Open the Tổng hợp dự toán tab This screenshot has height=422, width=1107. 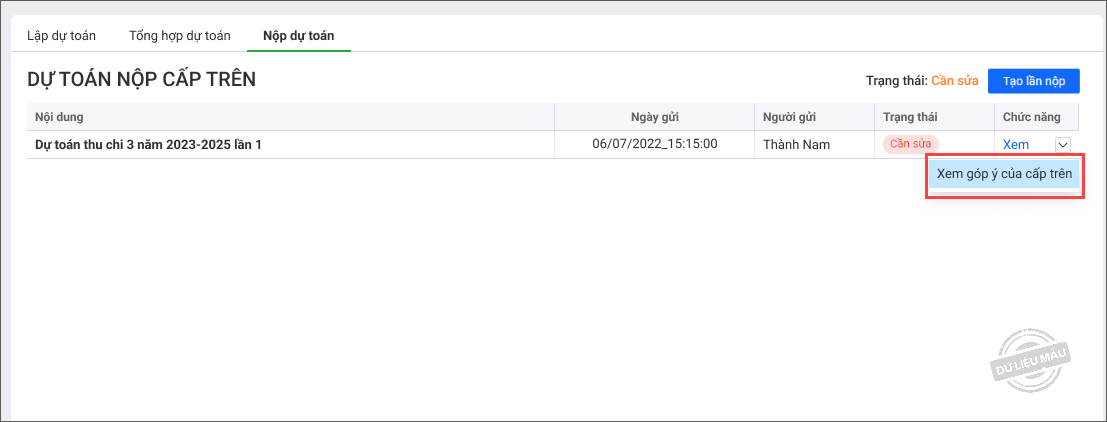coord(180,36)
